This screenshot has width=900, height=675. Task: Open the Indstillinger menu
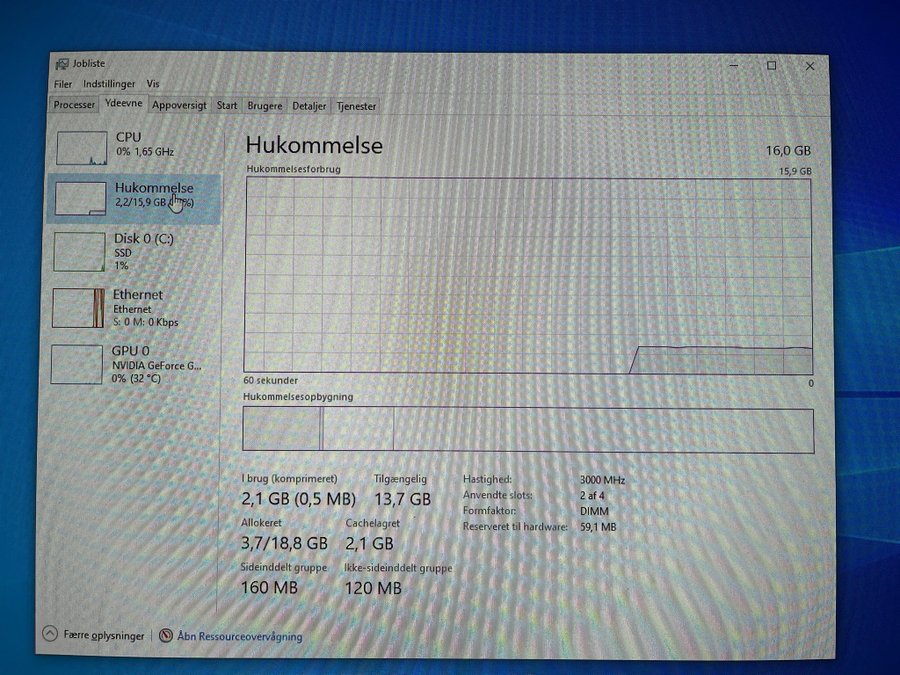pos(108,84)
